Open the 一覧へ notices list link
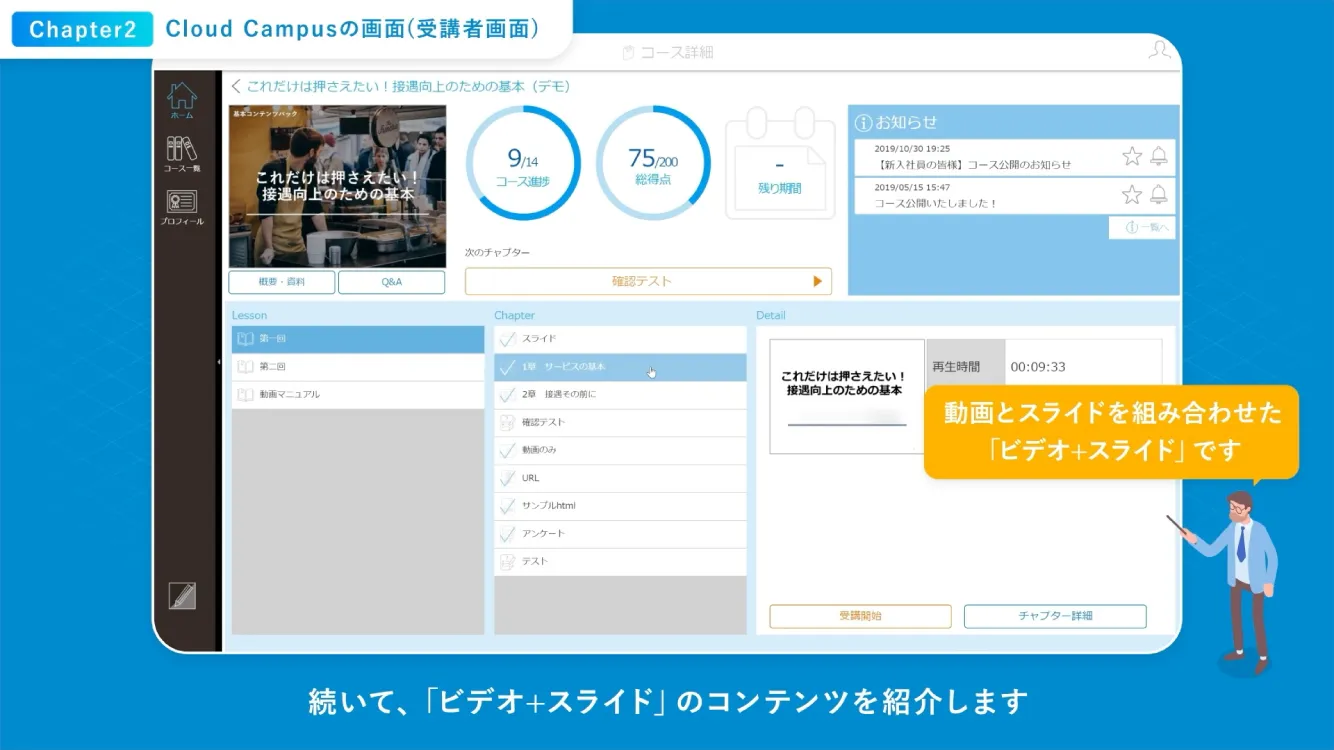Viewport: 1334px width, 750px height. [1141, 228]
